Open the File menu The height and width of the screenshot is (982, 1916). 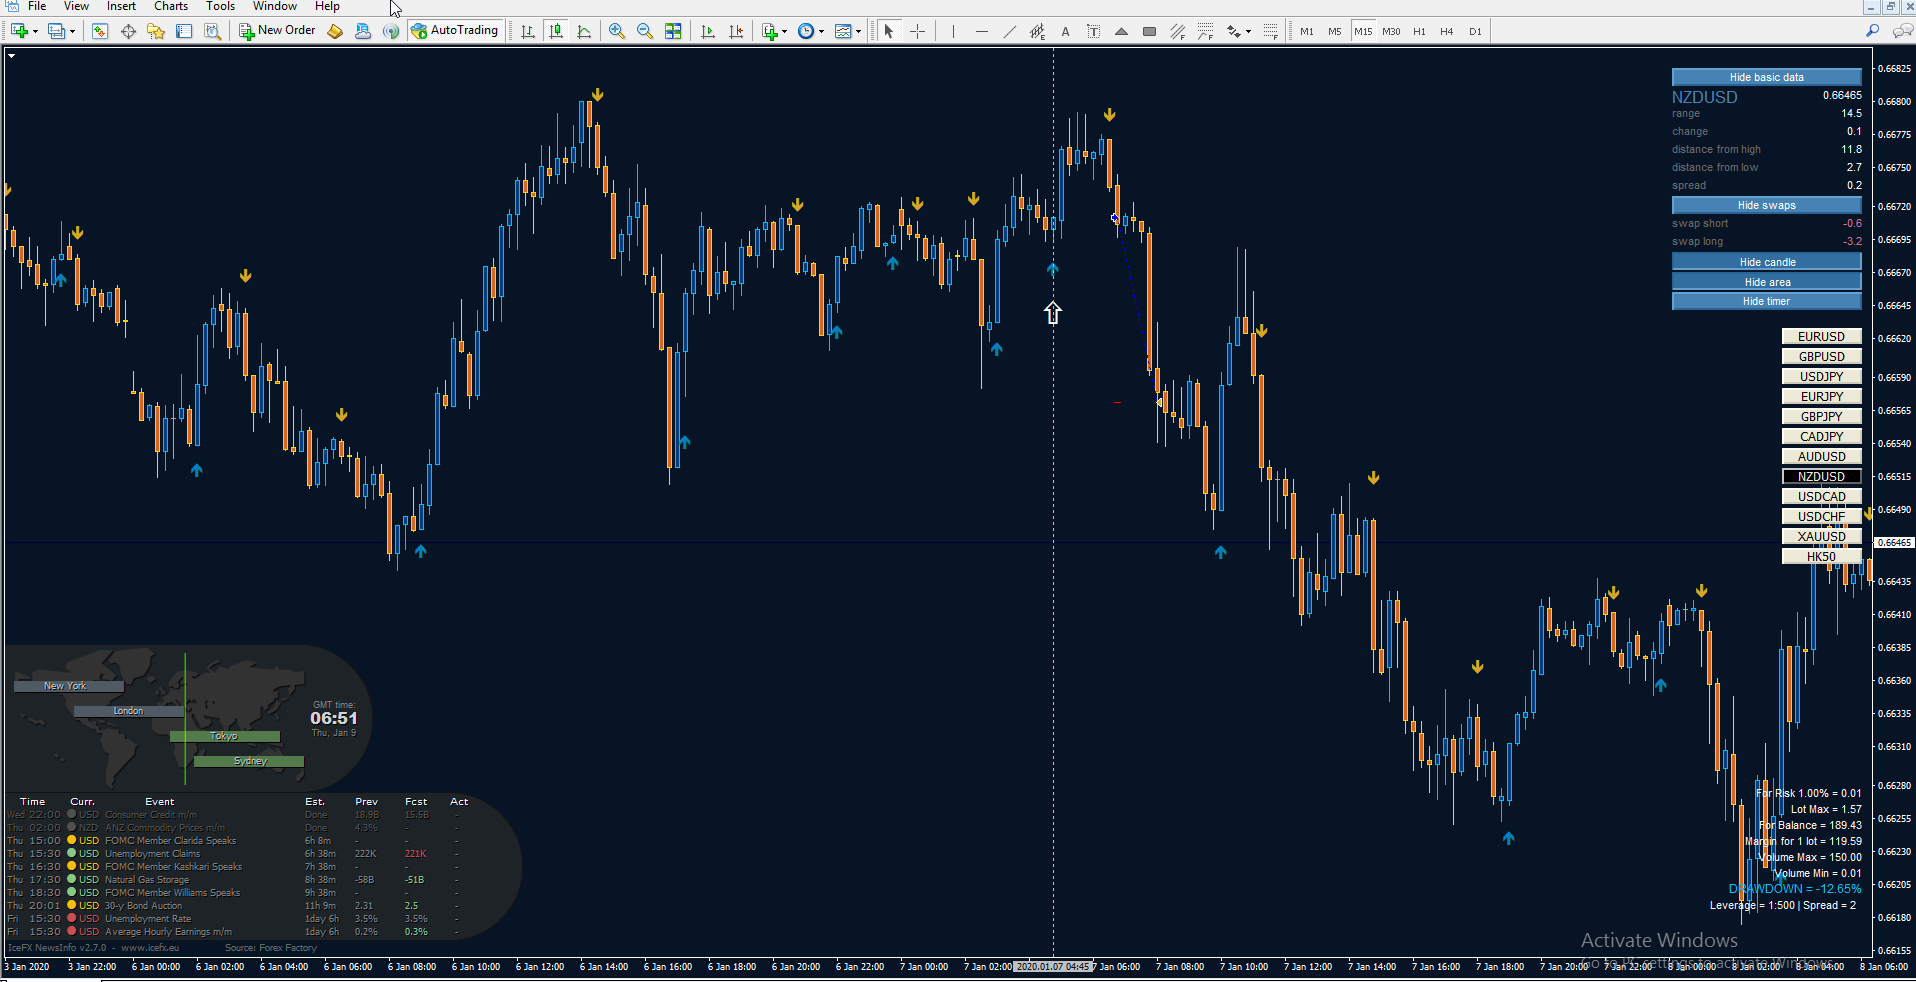[x=37, y=6]
